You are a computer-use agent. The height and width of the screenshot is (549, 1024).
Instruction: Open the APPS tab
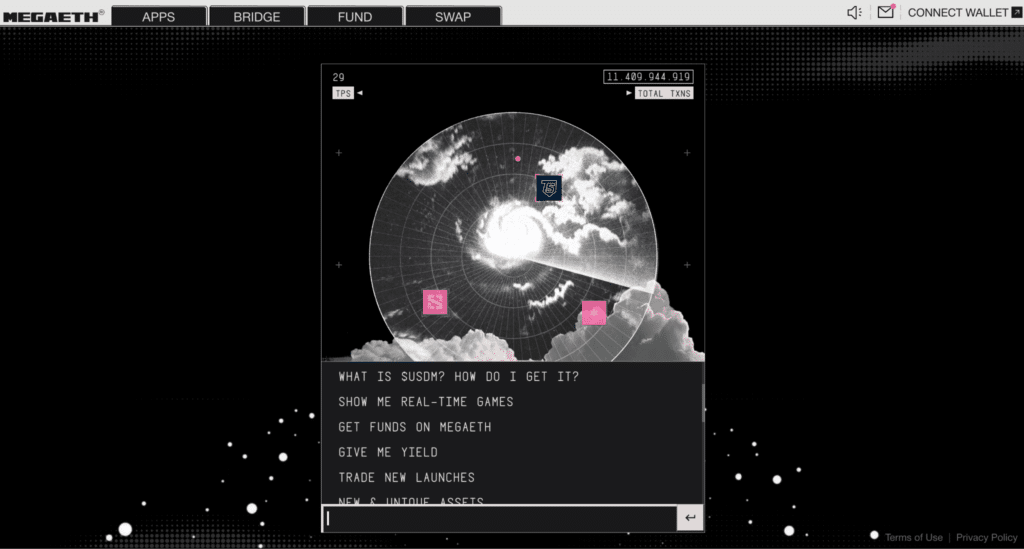point(159,16)
